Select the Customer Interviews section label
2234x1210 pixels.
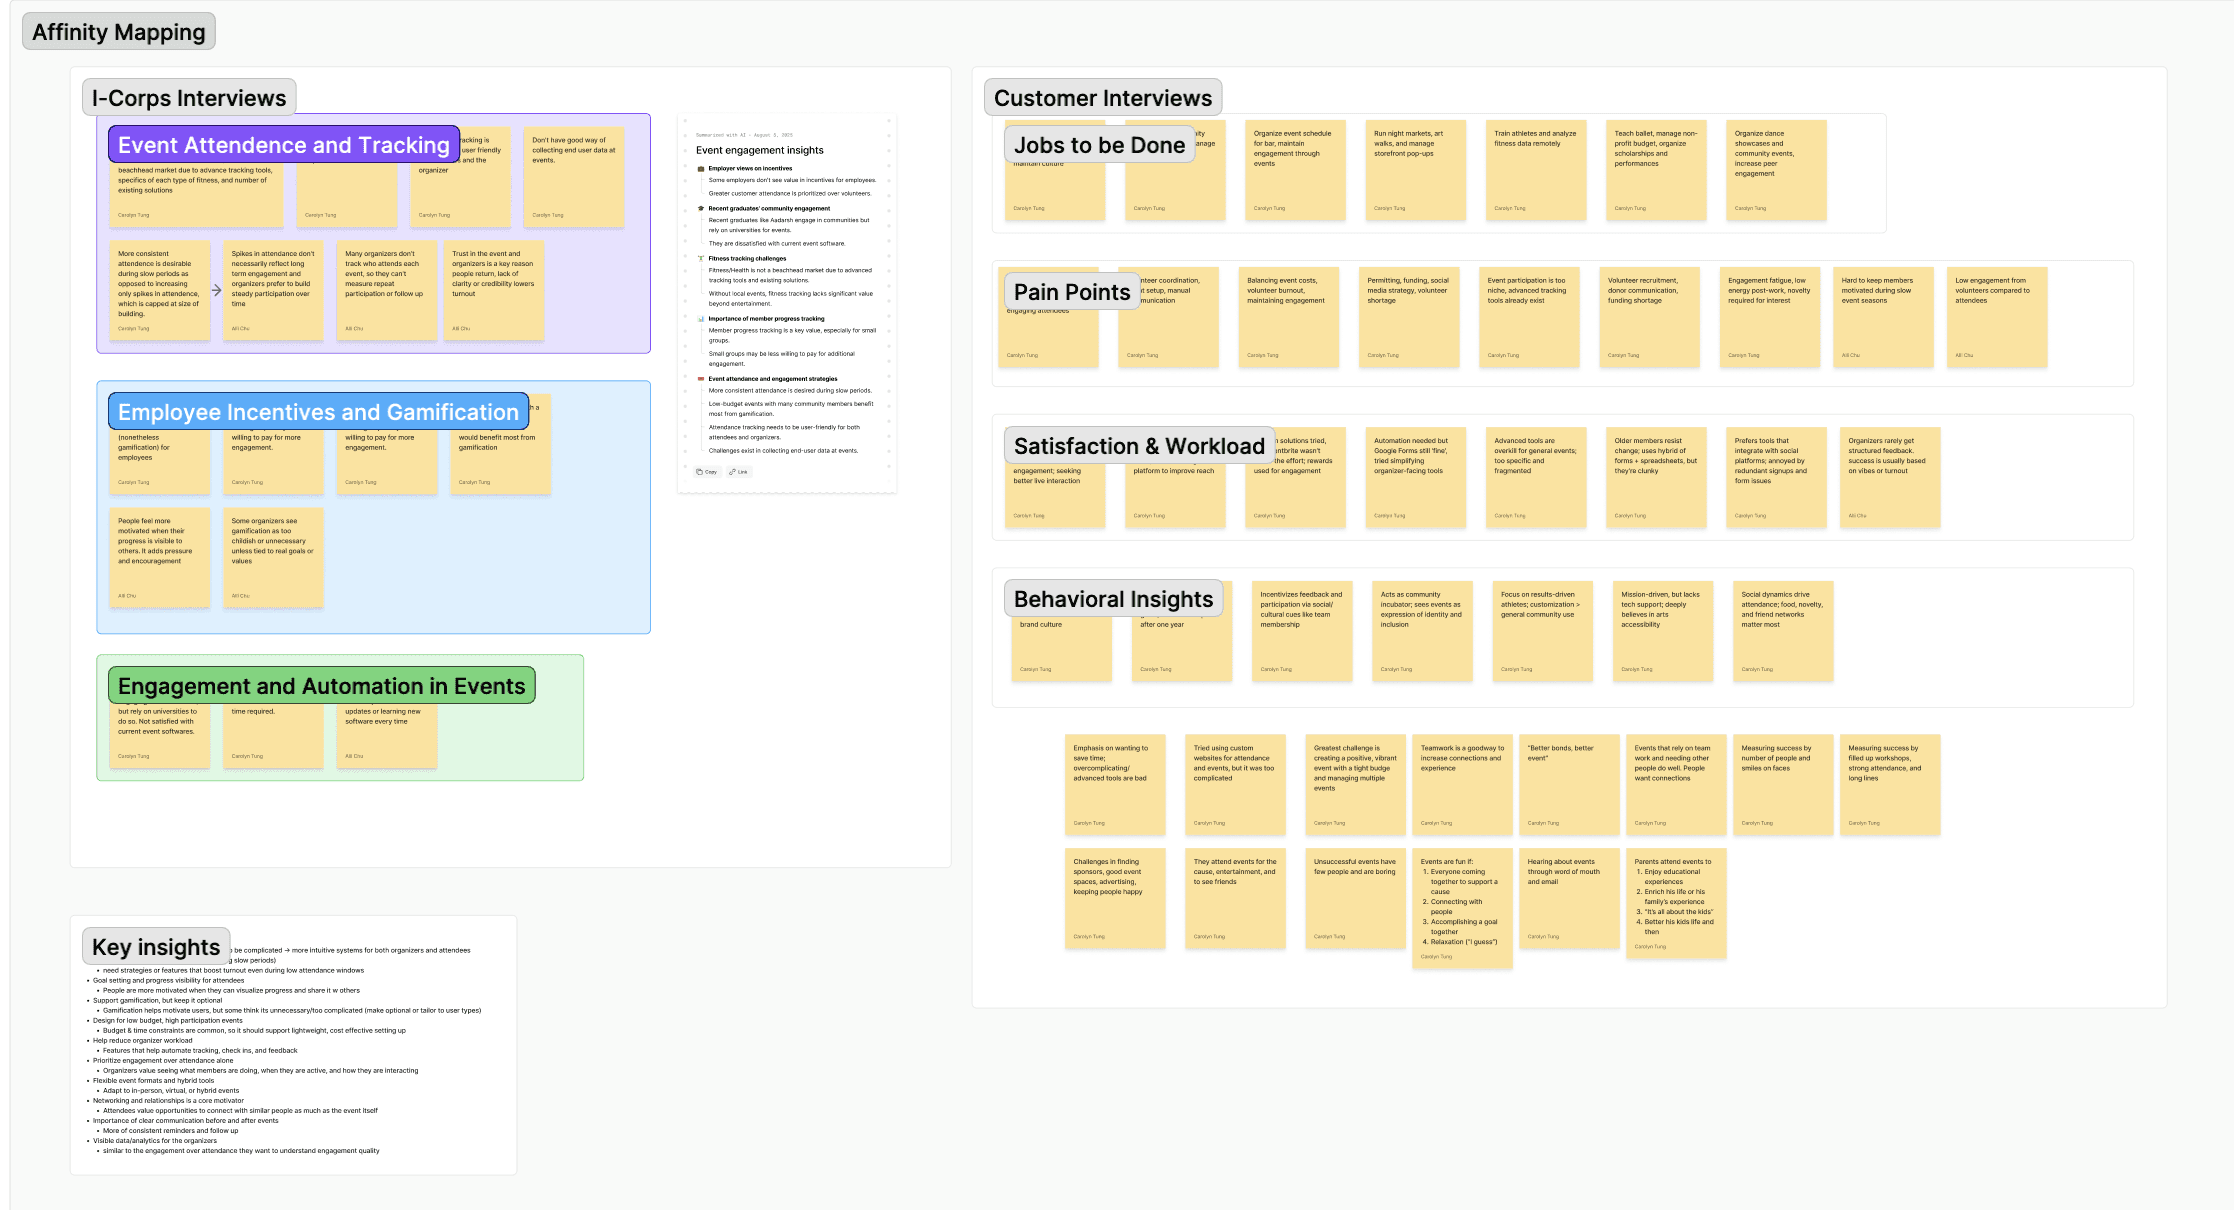(1102, 98)
